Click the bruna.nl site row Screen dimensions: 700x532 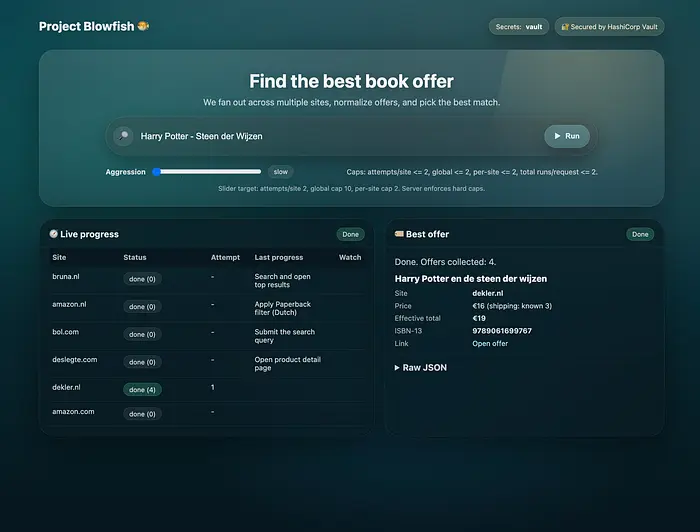(x=207, y=280)
